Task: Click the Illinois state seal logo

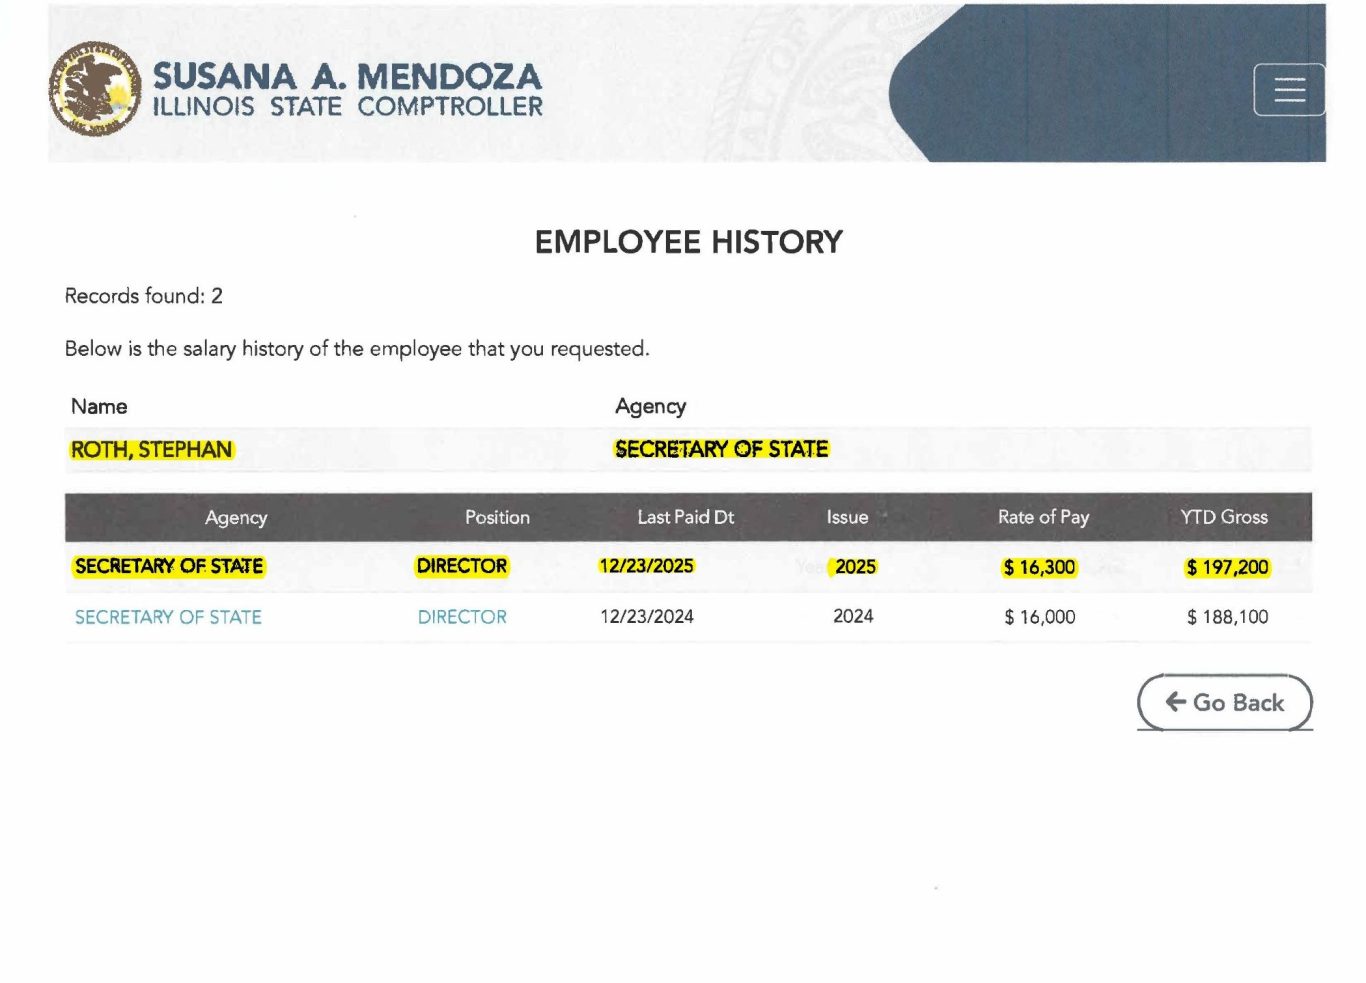Action: tap(95, 89)
